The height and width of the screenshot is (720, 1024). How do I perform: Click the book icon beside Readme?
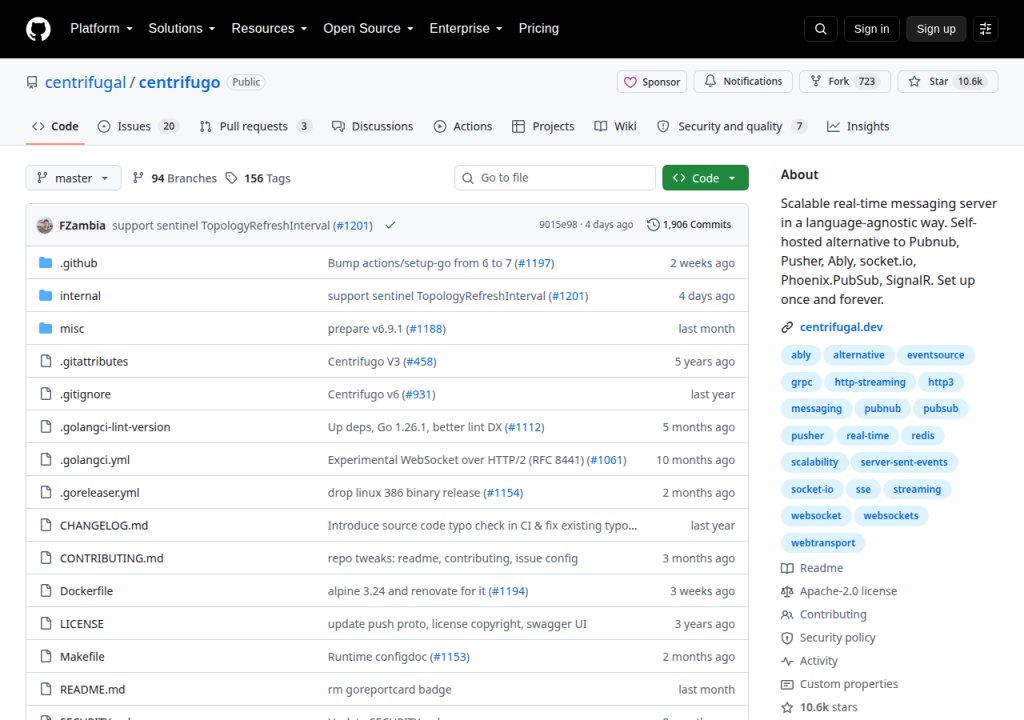[x=788, y=568]
